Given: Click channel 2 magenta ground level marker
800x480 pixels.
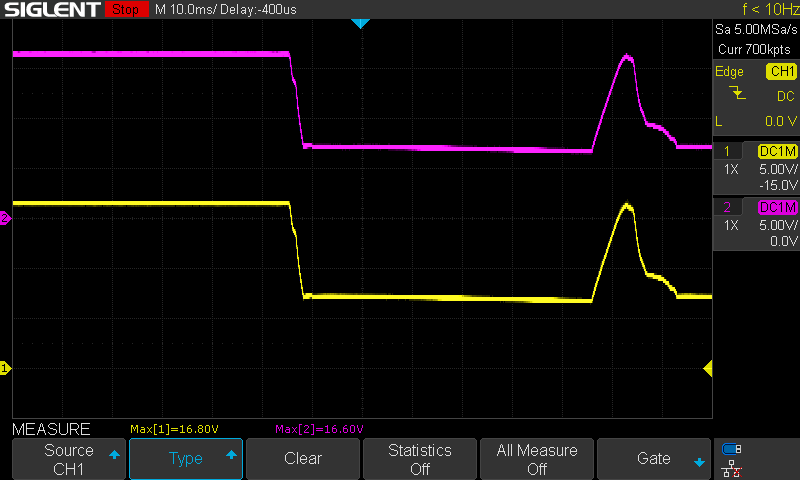Looking at the screenshot, I should pos(5,218).
